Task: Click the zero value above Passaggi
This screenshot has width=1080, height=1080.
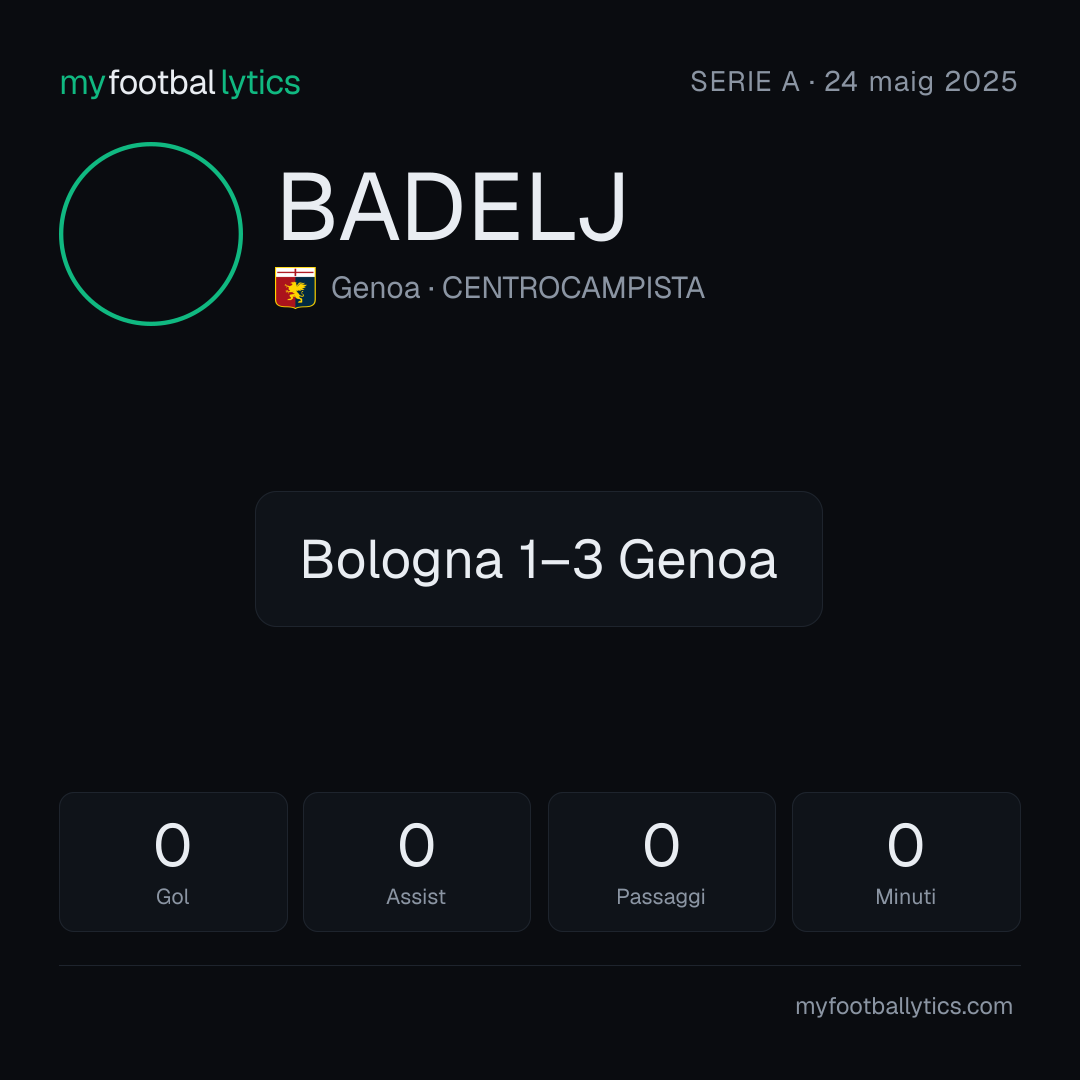Action: coord(661,845)
